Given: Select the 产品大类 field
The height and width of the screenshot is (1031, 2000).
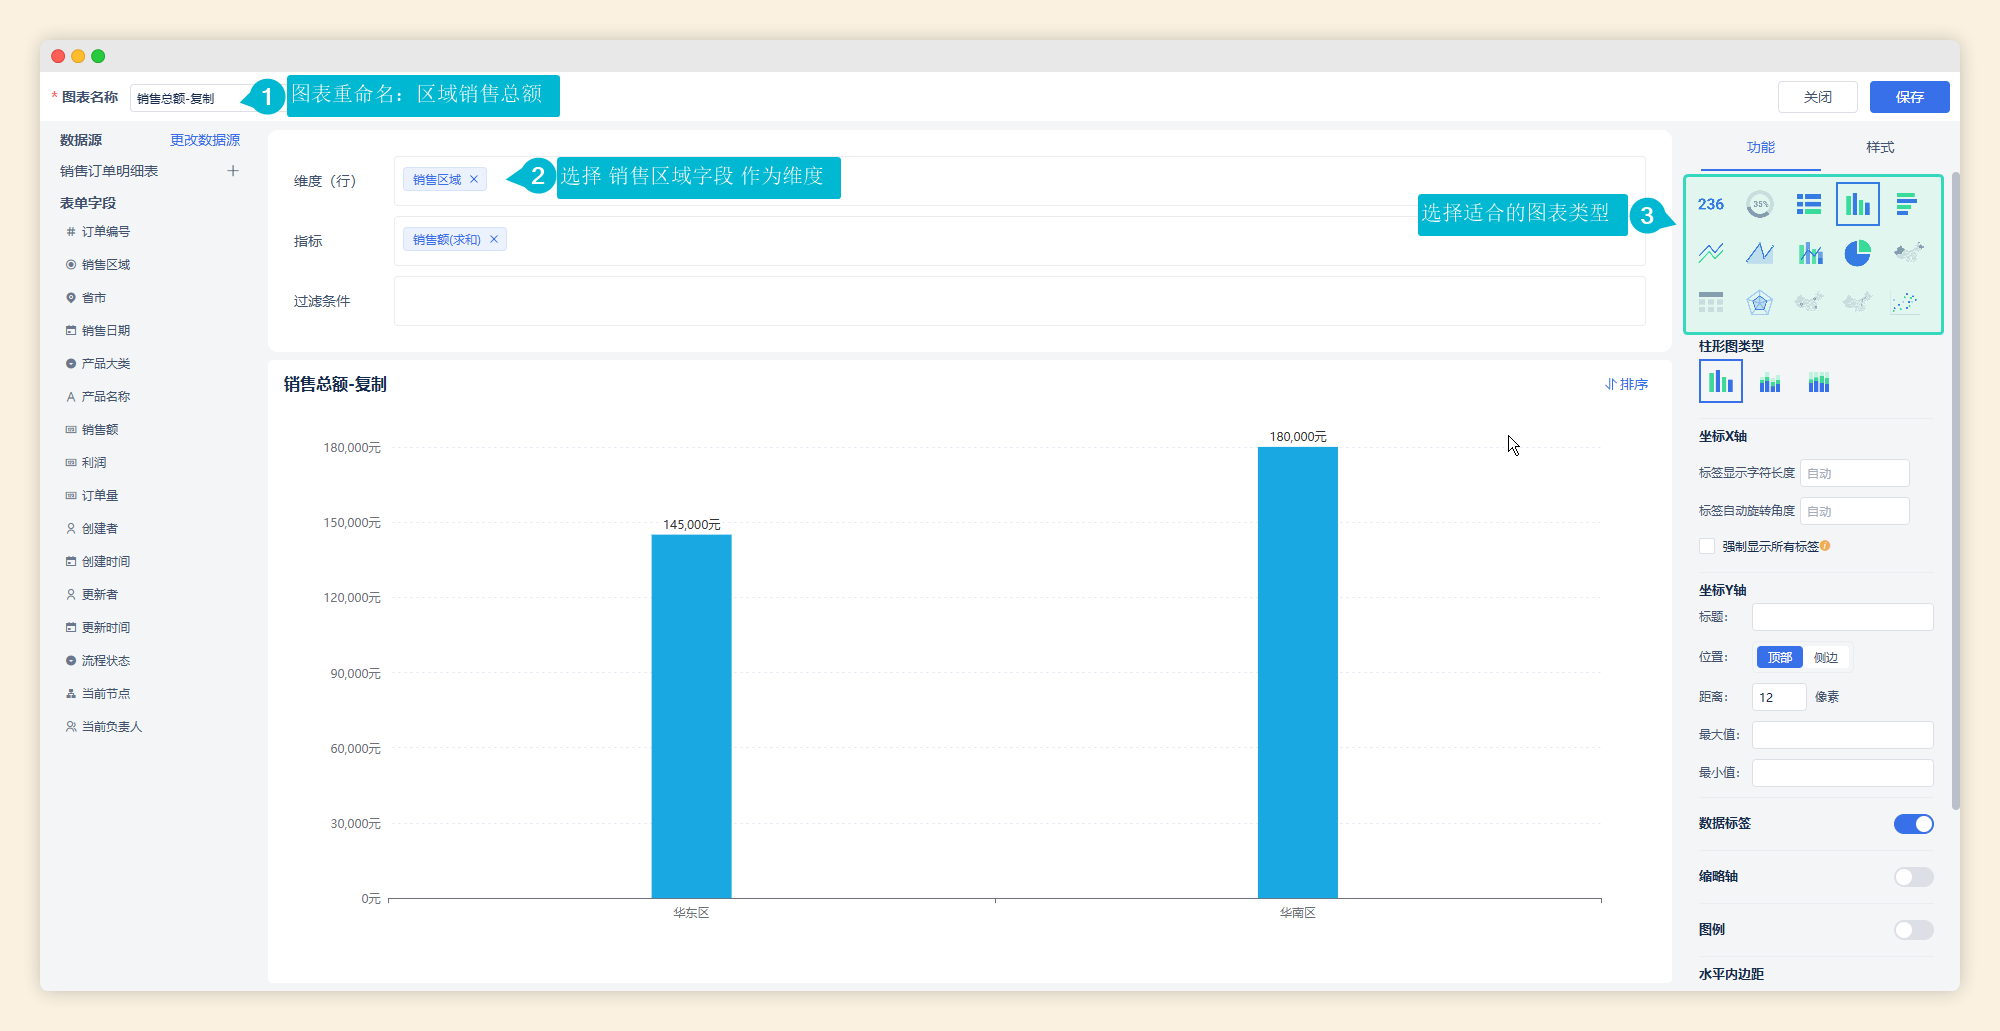Looking at the screenshot, I should [98, 364].
